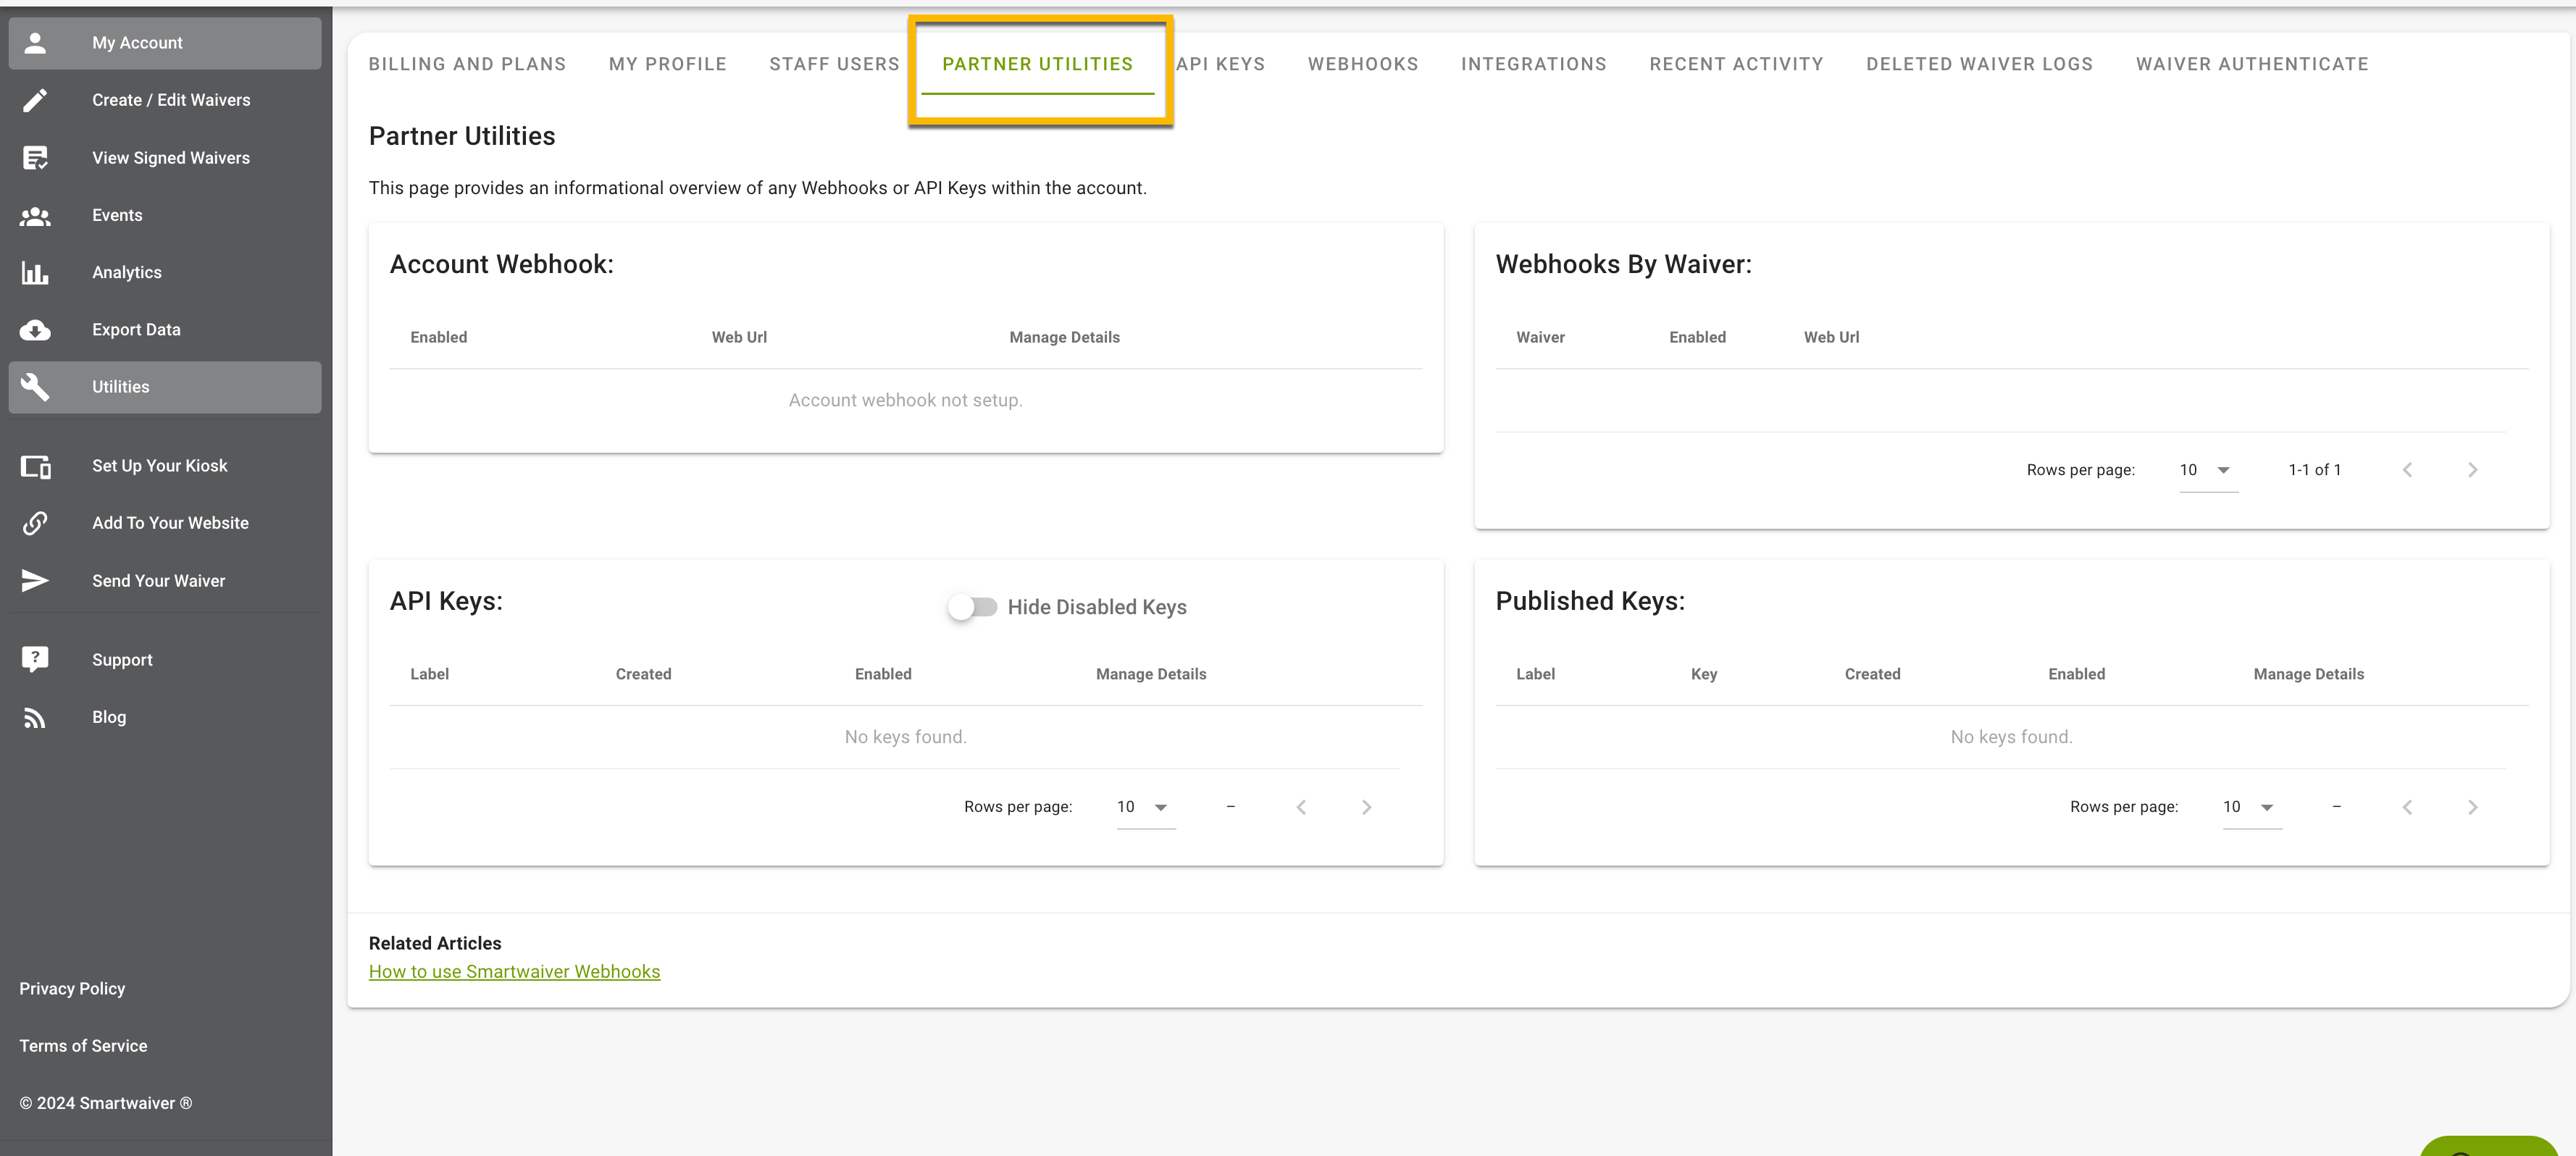Viewport: 2576px width, 1156px height.
Task: Select the Utilities wrench icon
Action: (36, 387)
